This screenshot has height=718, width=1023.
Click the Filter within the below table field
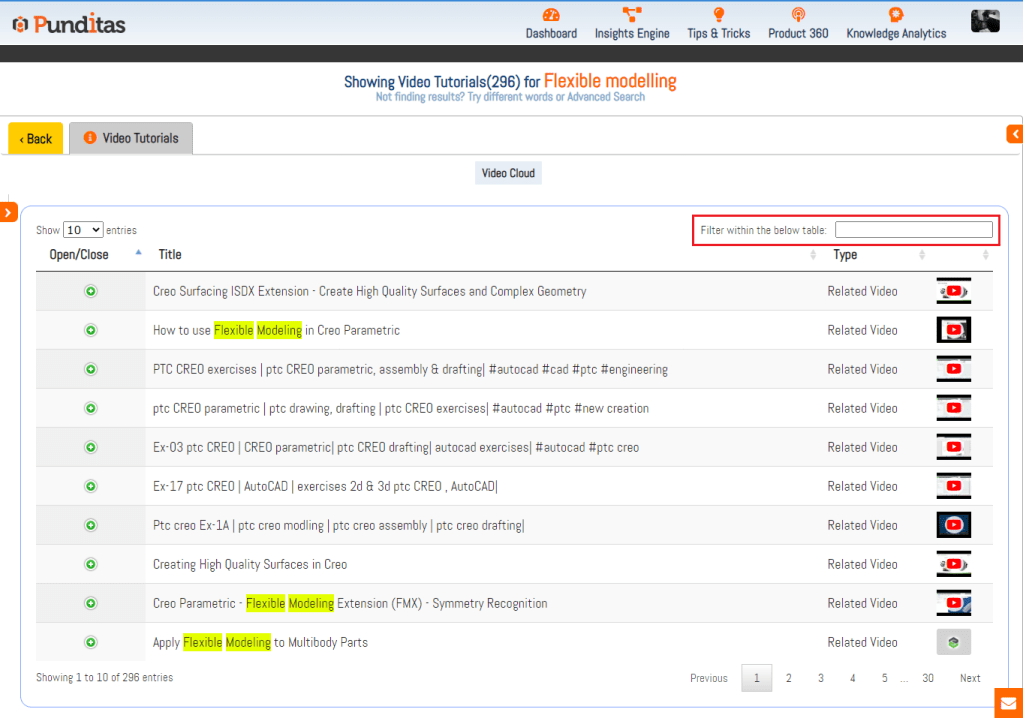913,230
